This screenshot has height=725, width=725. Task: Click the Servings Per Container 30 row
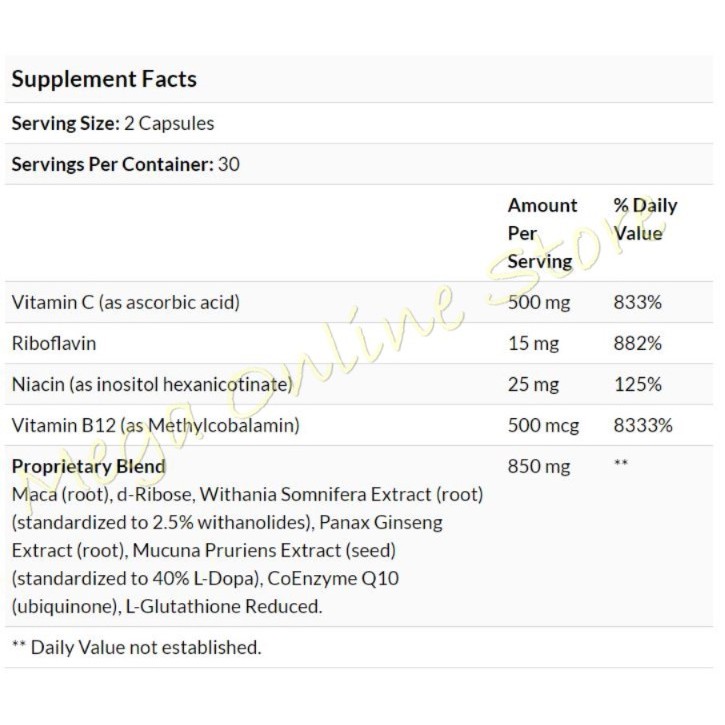pyautogui.click(x=125, y=164)
